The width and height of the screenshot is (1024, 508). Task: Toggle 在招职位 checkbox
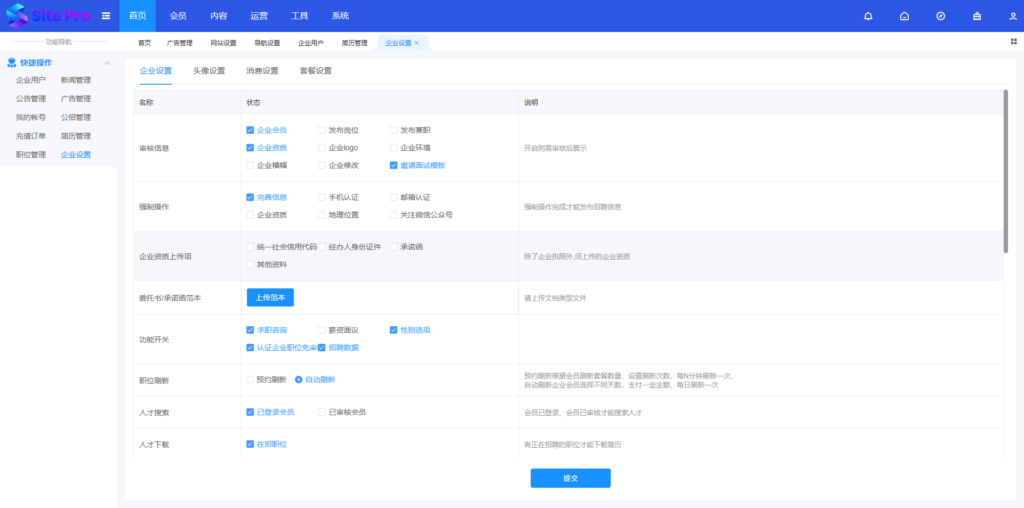pyautogui.click(x=250, y=444)
